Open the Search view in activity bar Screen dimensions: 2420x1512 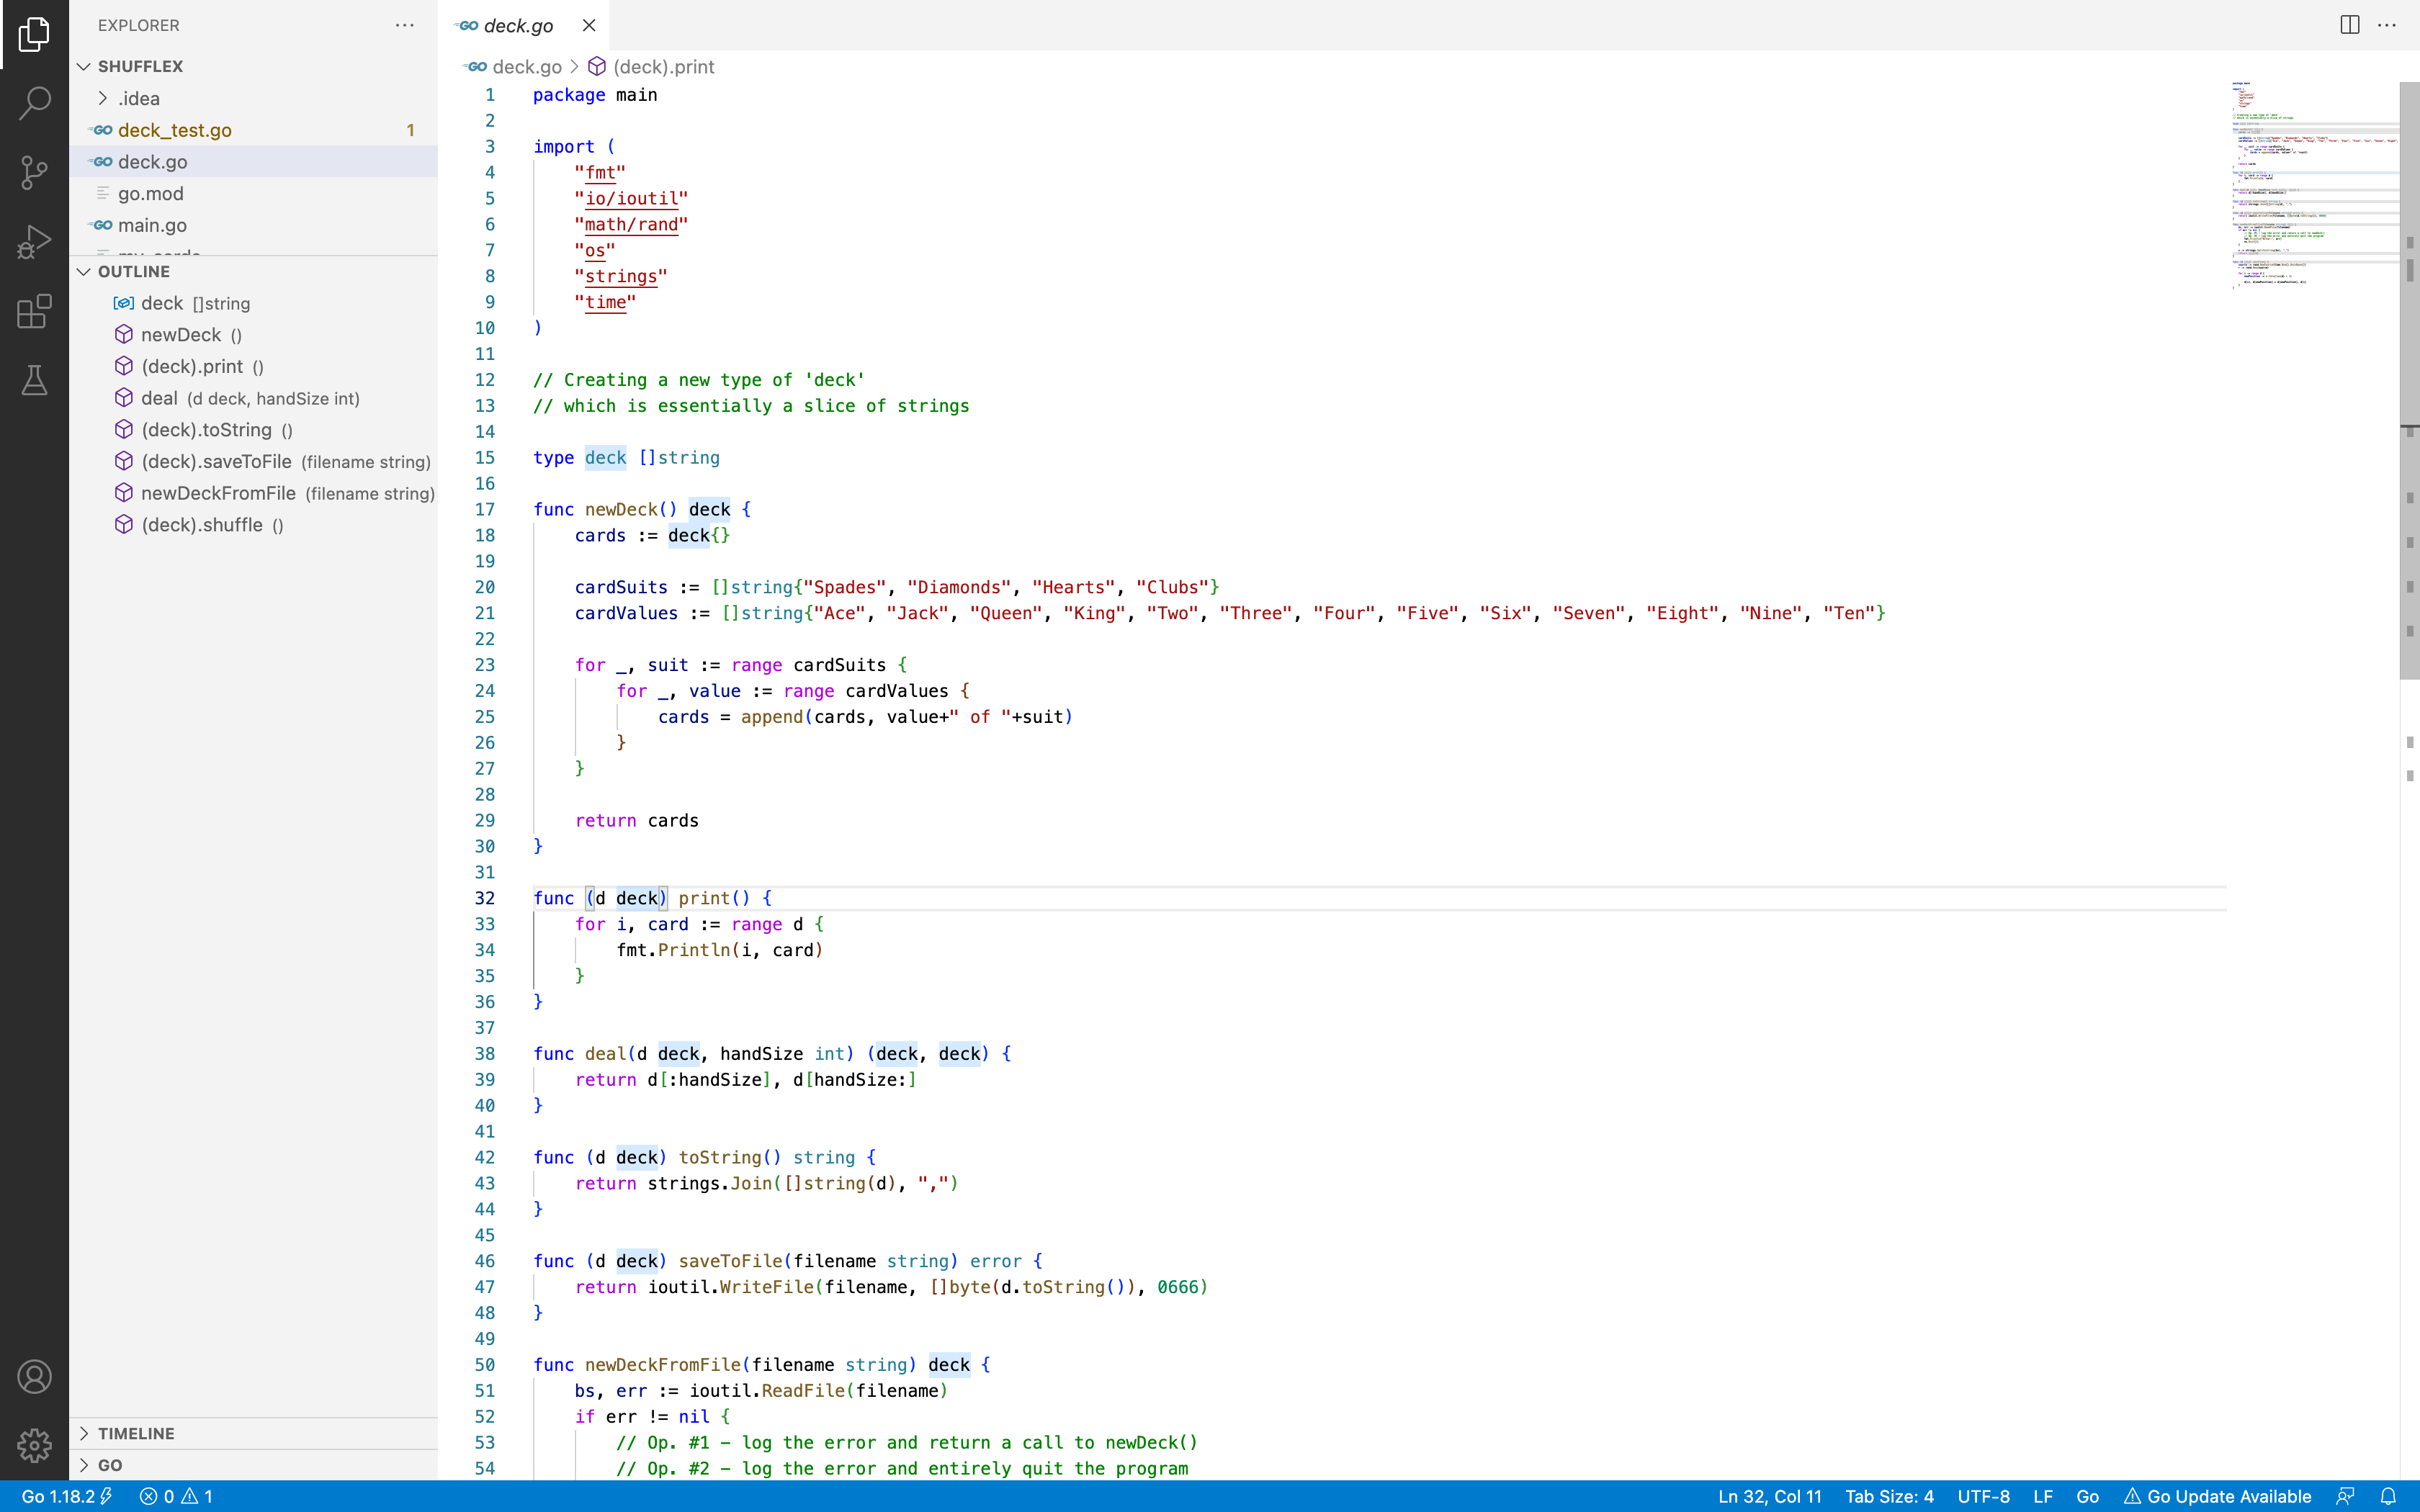click(x=34, y=102)
